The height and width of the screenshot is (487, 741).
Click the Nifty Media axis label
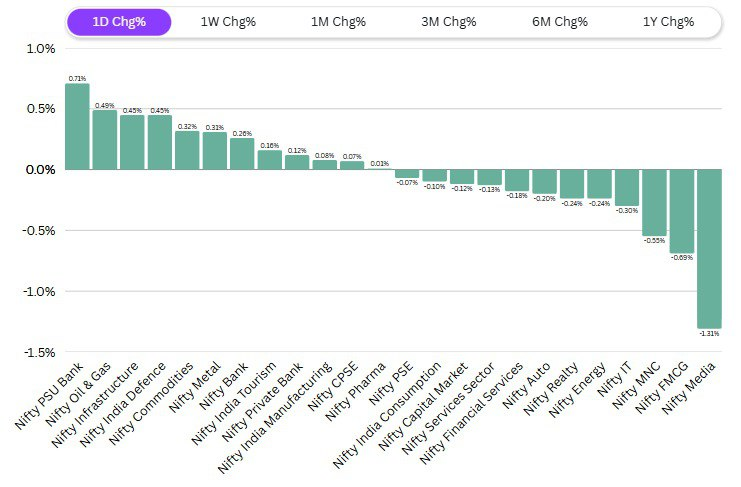click(x=689, y=388)
